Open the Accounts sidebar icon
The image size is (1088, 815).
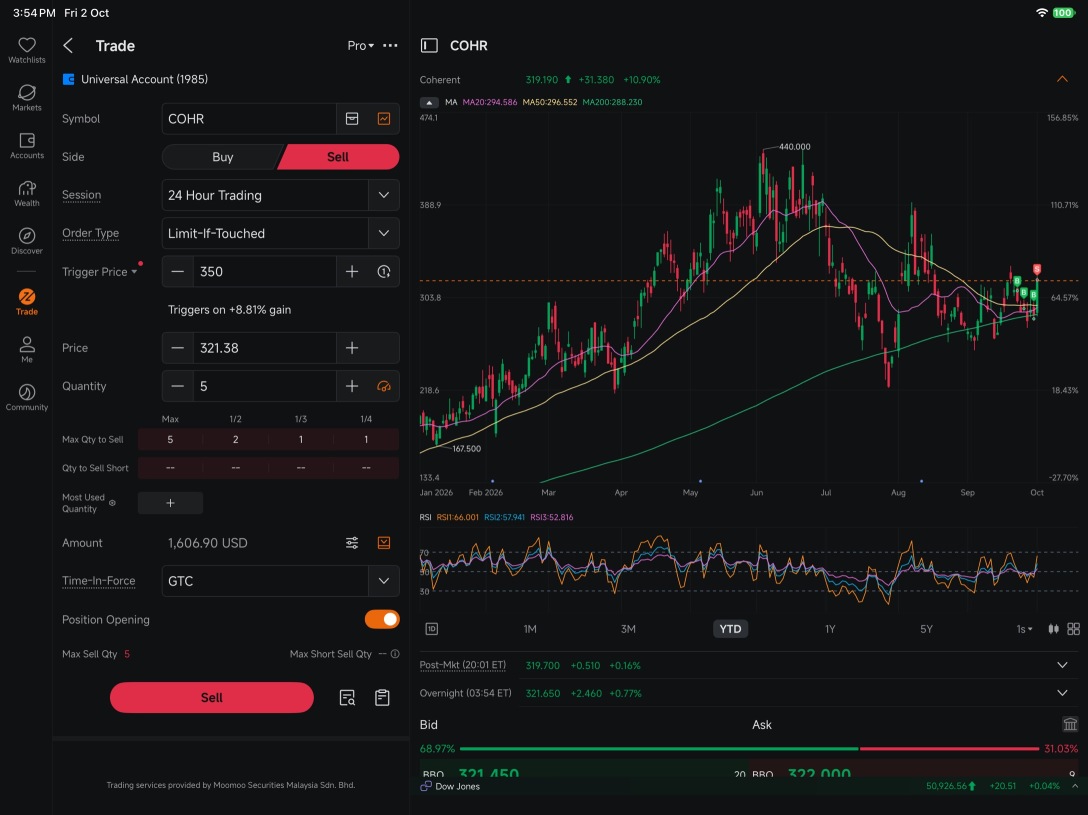(x=26, y=146)
